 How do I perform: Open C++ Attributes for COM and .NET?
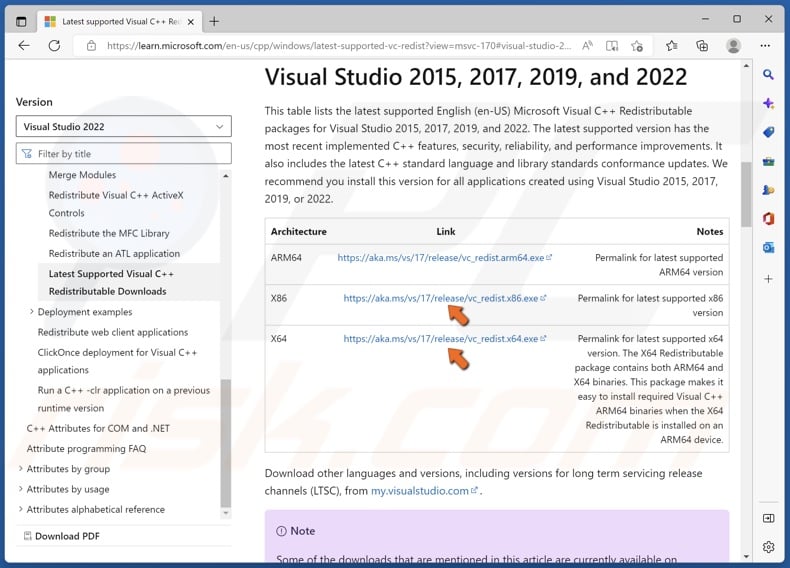[98, 428]
